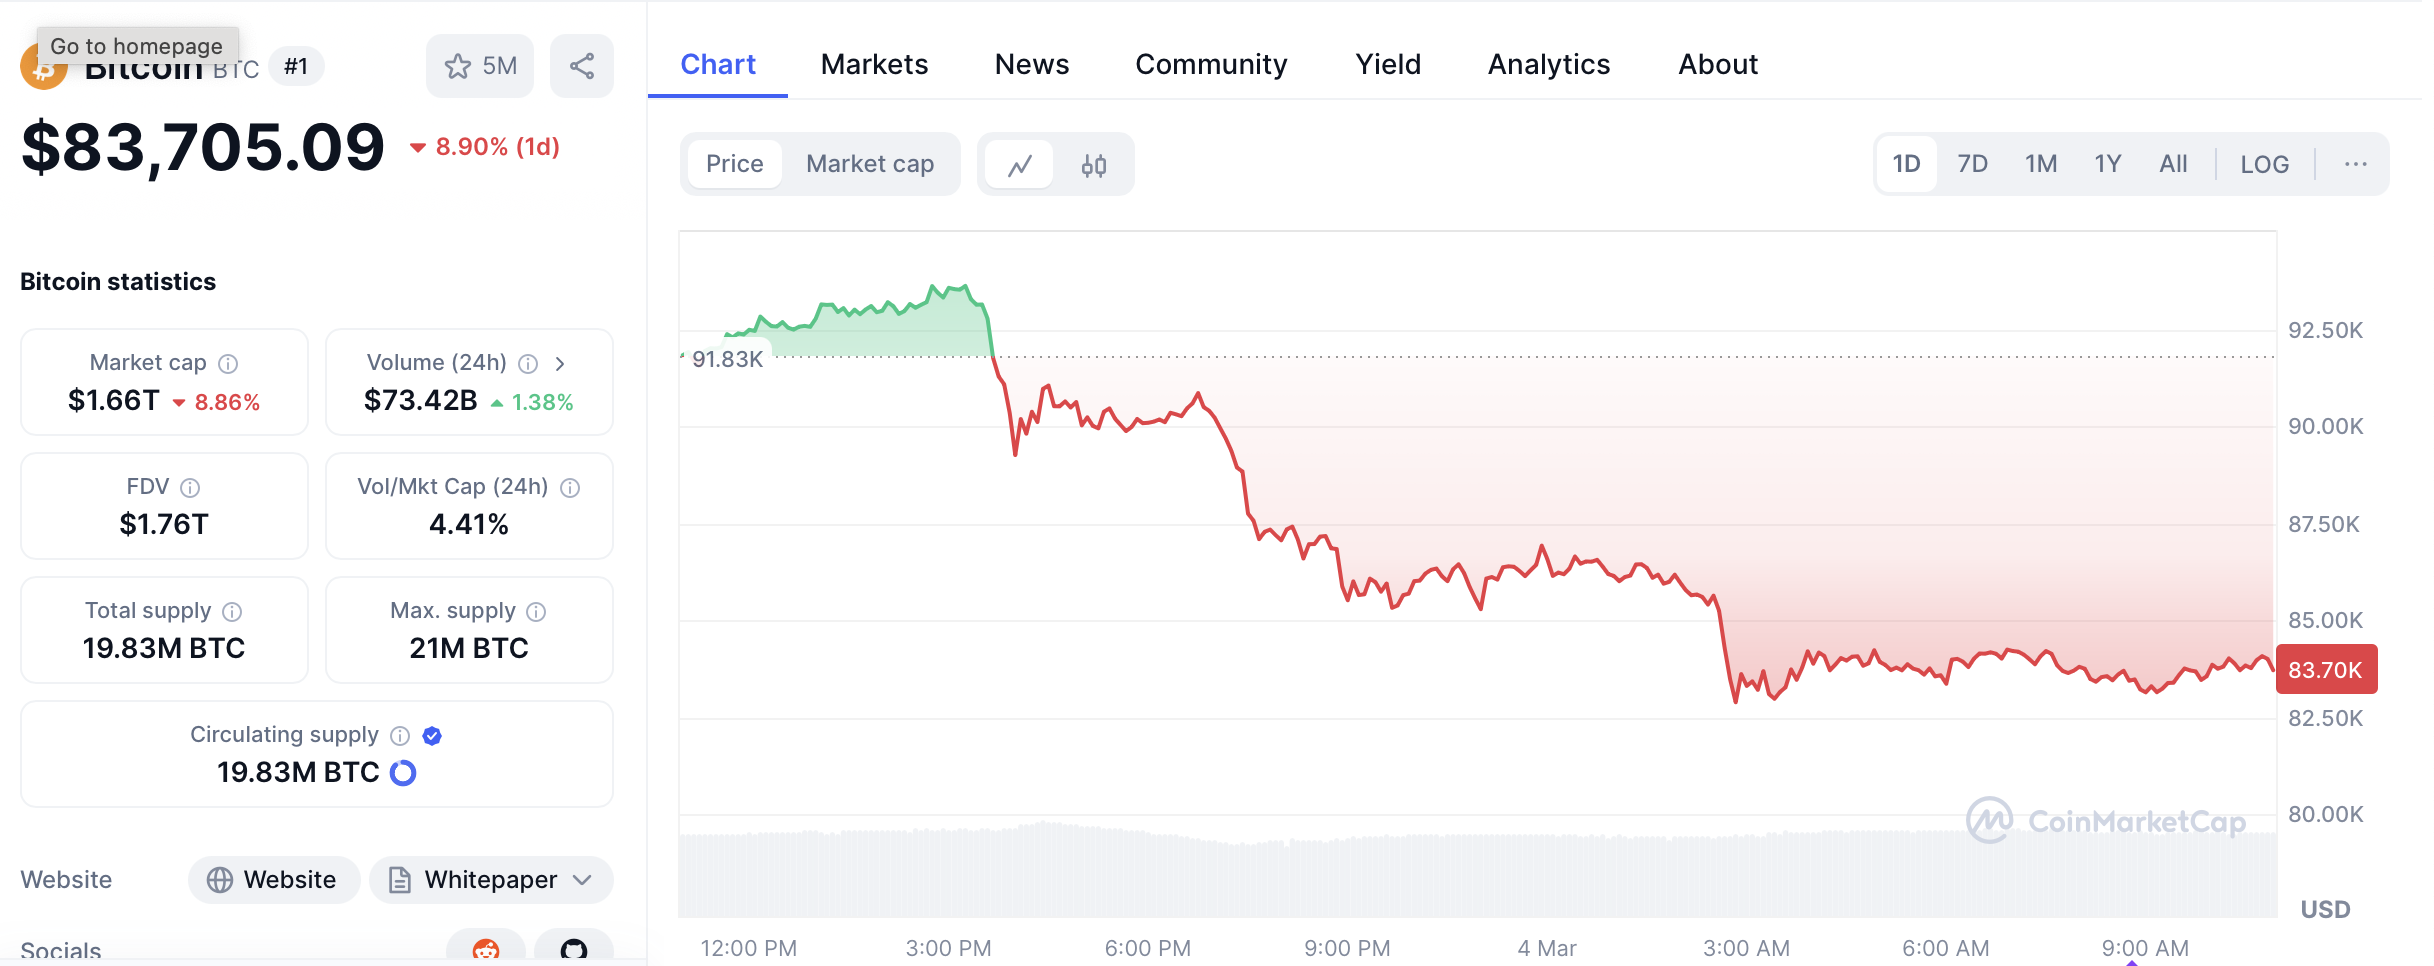Click the share icon
The height and width of the screenshot is (966, 2434).
tap(582, 66)
